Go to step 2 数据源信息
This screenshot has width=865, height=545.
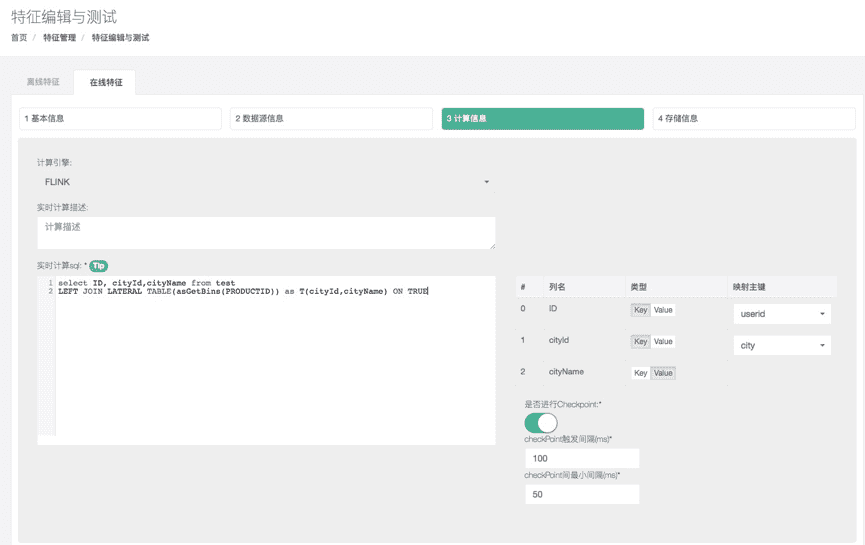tap(331, 119)
